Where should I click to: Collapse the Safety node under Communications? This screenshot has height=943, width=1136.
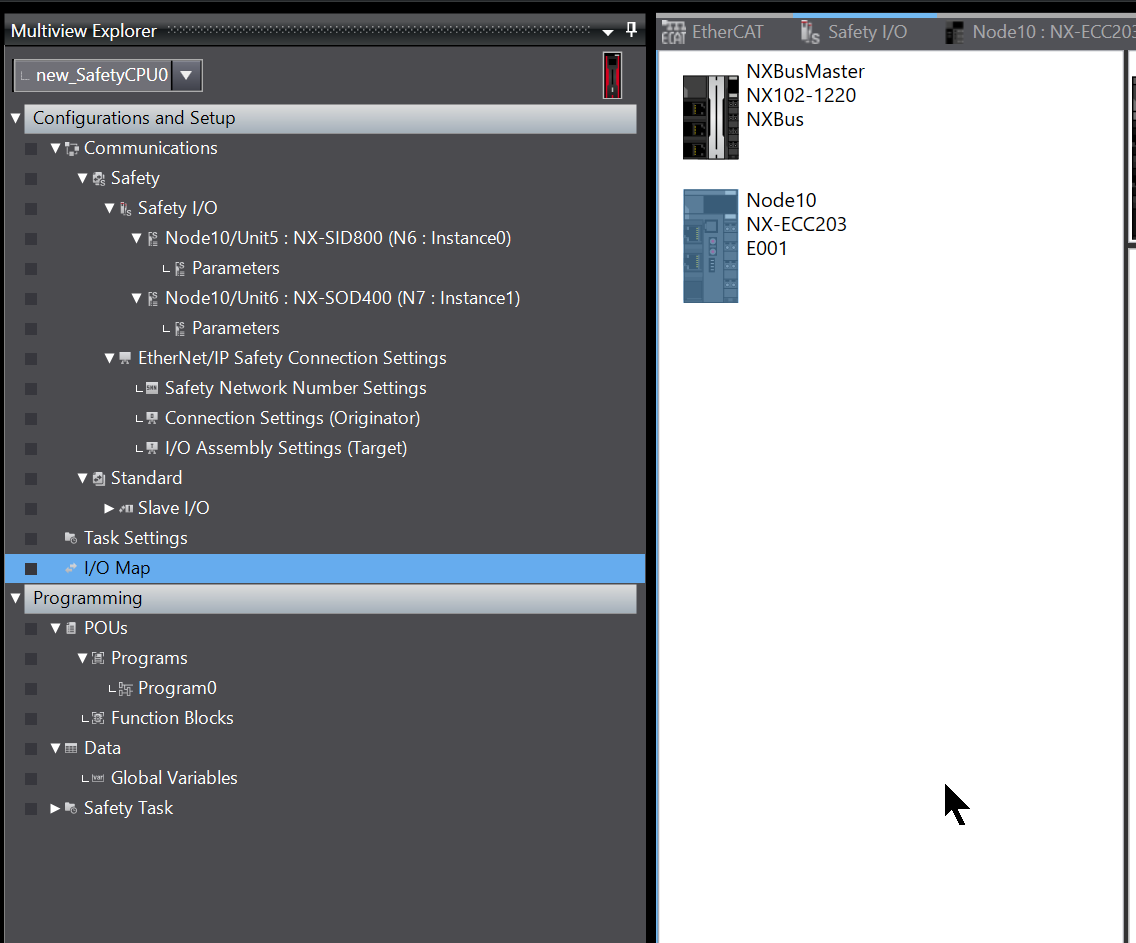tap(82, 178)
